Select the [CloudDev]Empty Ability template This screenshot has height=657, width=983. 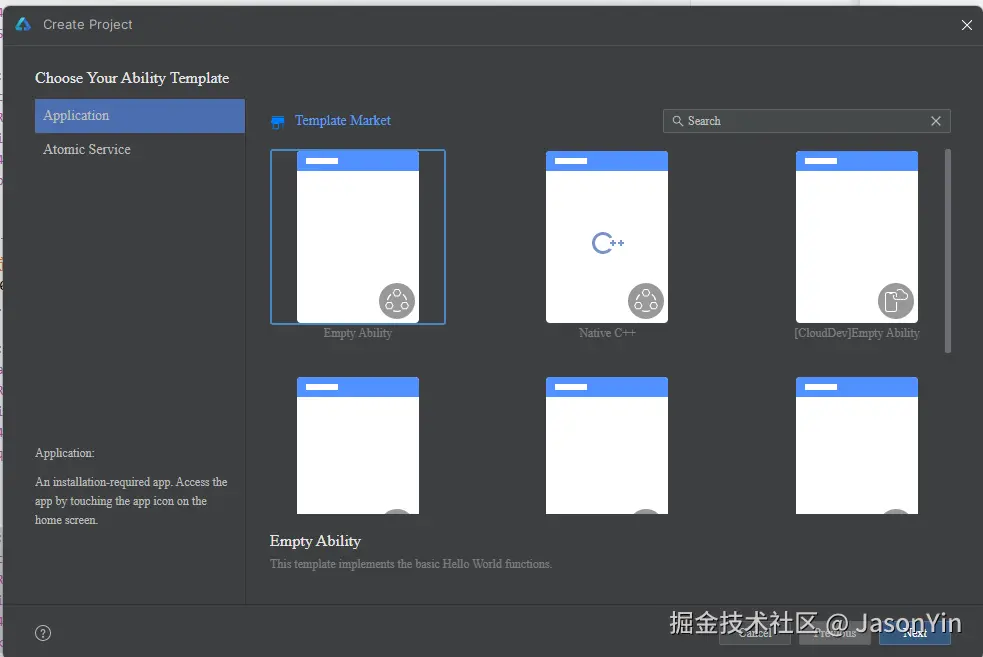coord(856,237)
